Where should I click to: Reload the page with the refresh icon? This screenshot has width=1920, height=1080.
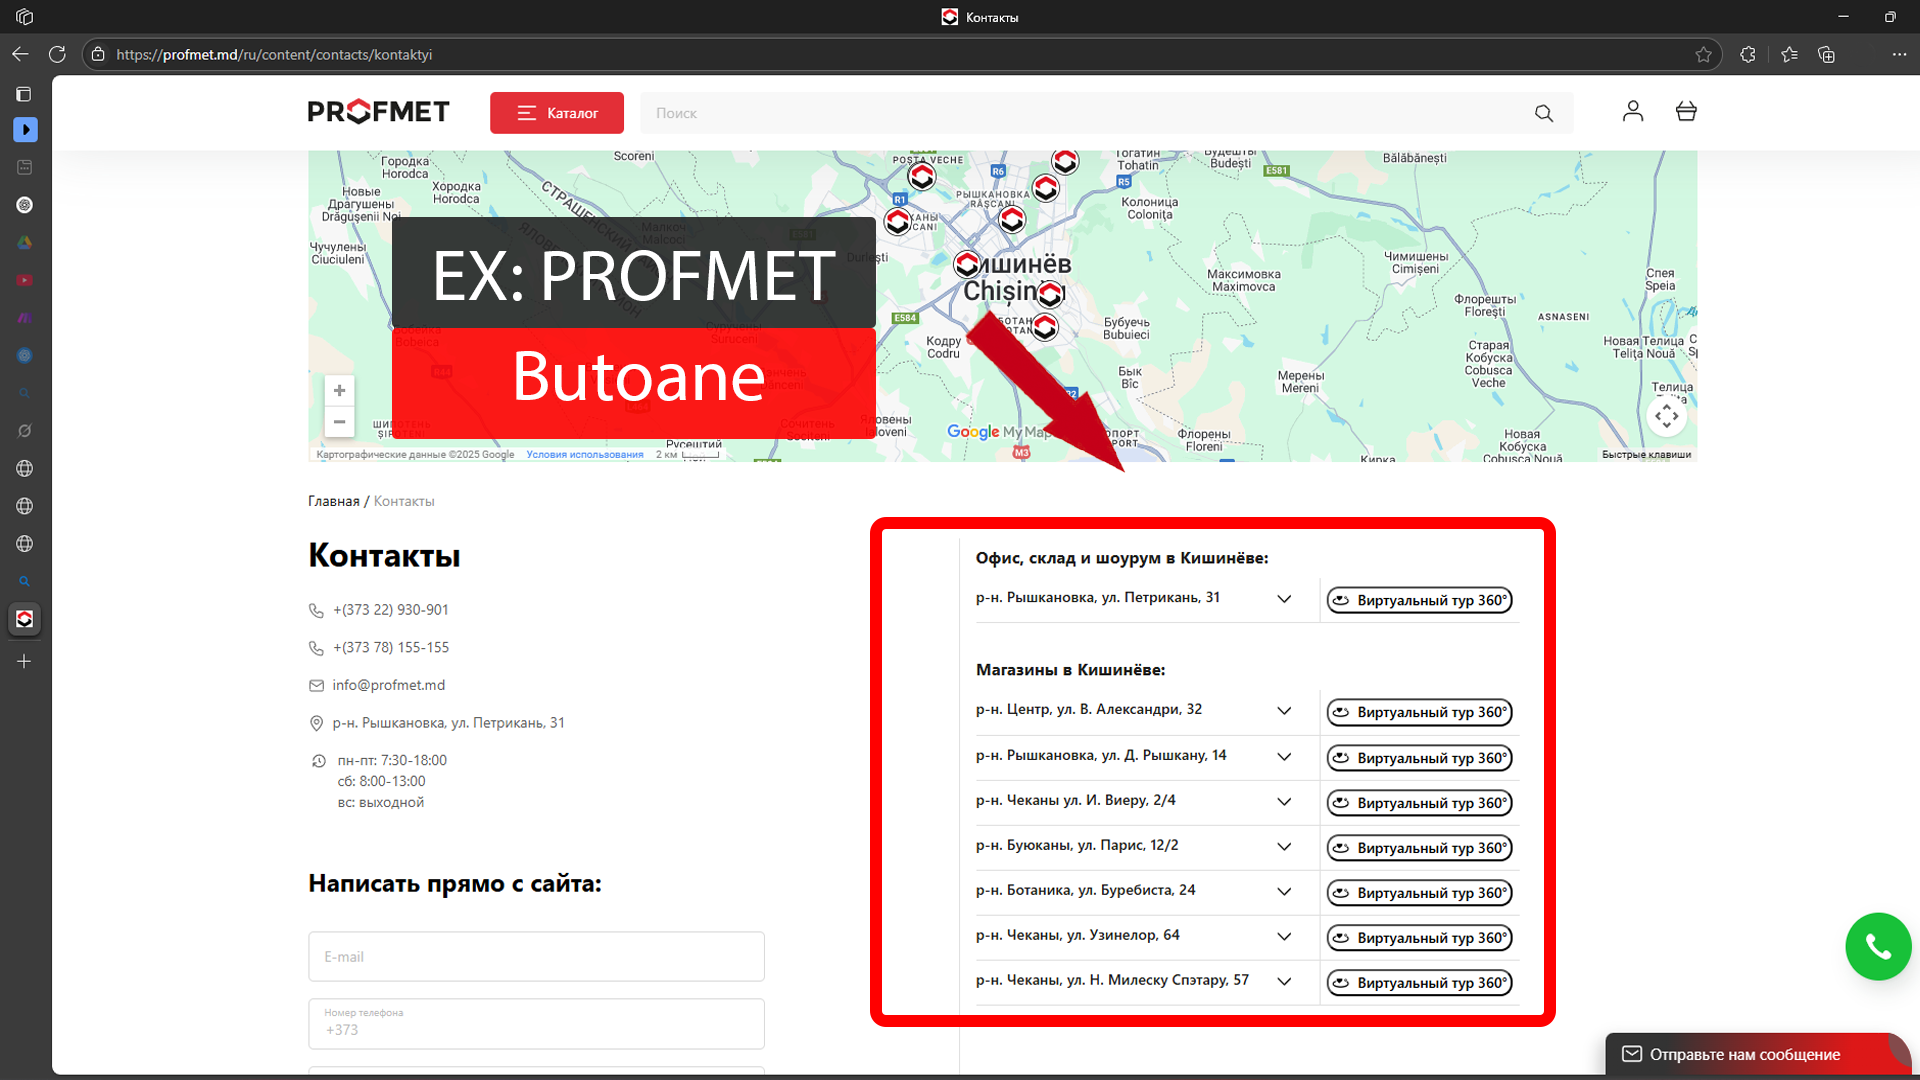click(x=57, y=54)
